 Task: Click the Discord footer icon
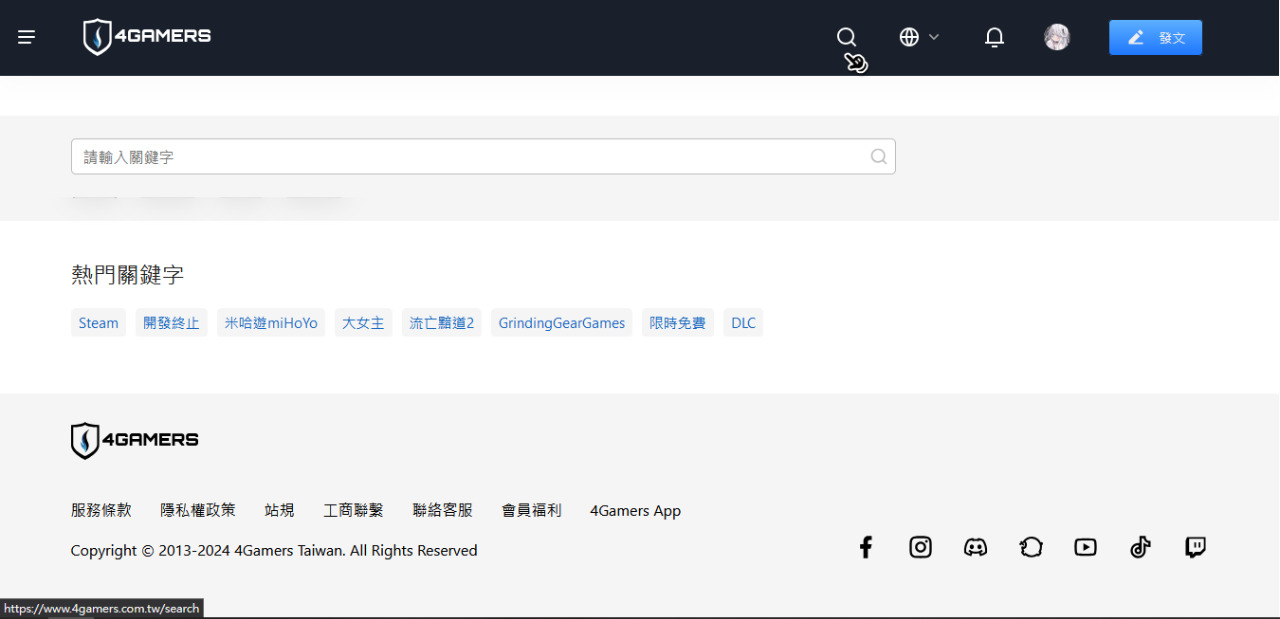tap(975, 547)
